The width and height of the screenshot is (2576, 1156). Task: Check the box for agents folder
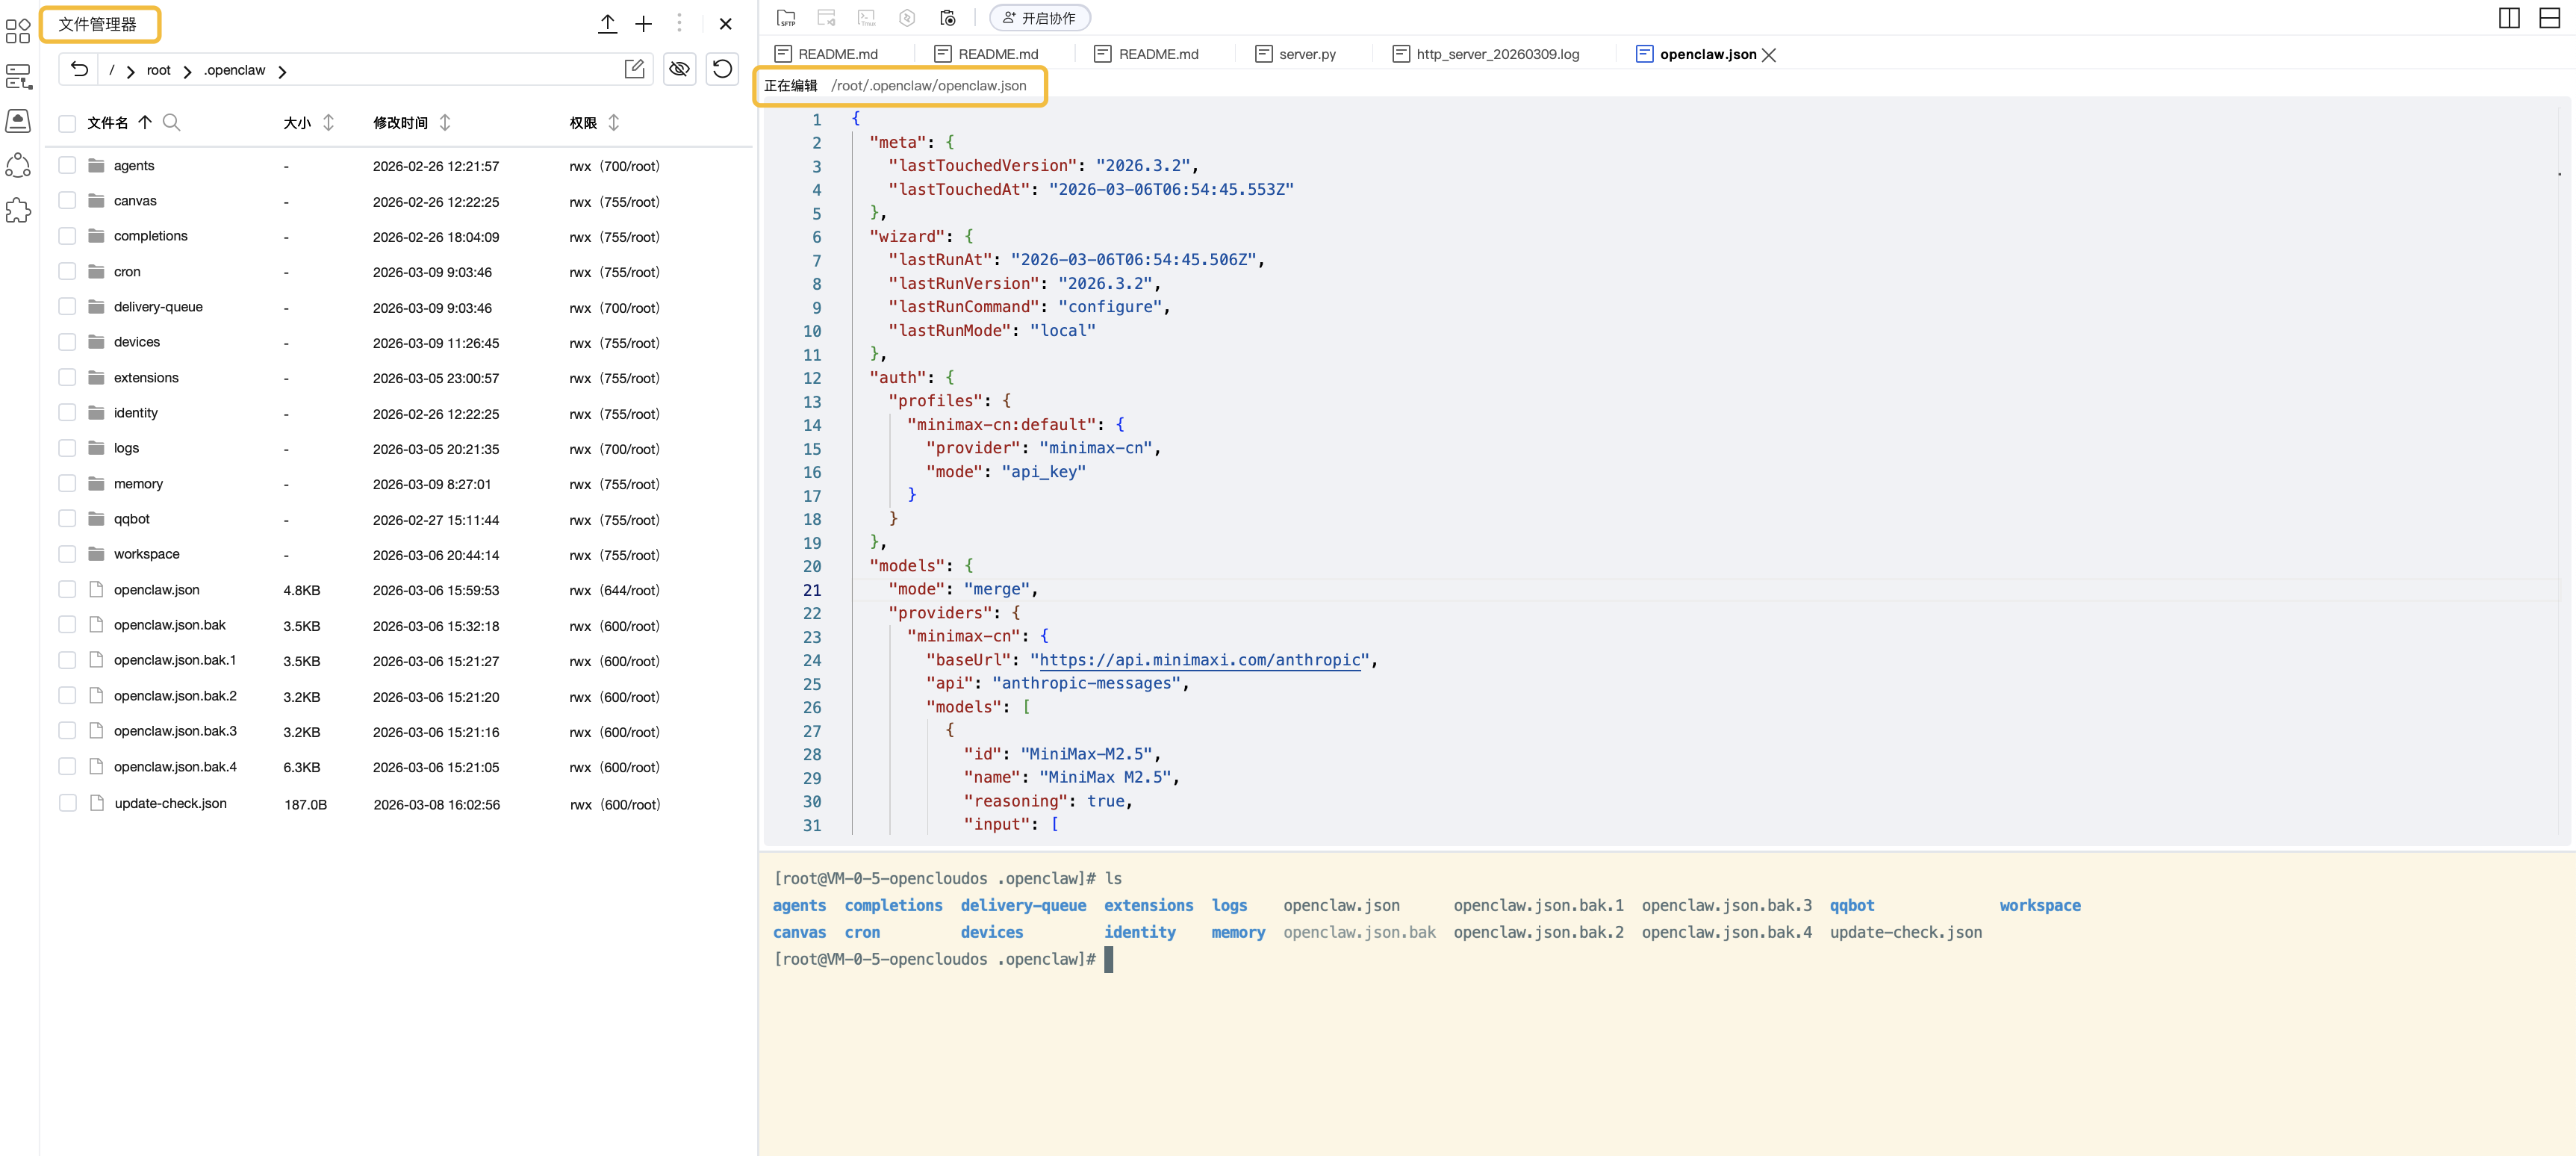(67, 165)
